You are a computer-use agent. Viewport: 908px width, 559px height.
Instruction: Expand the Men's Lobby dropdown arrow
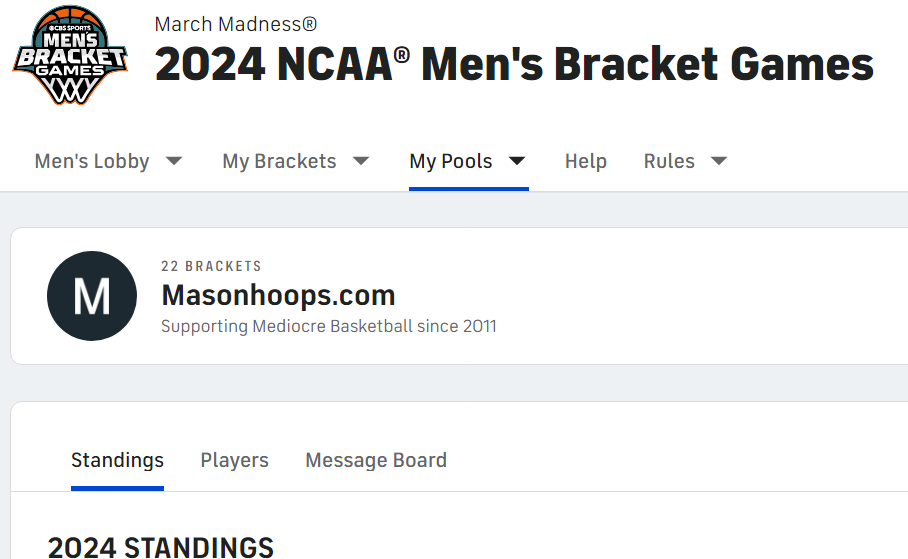click(174, 160)
